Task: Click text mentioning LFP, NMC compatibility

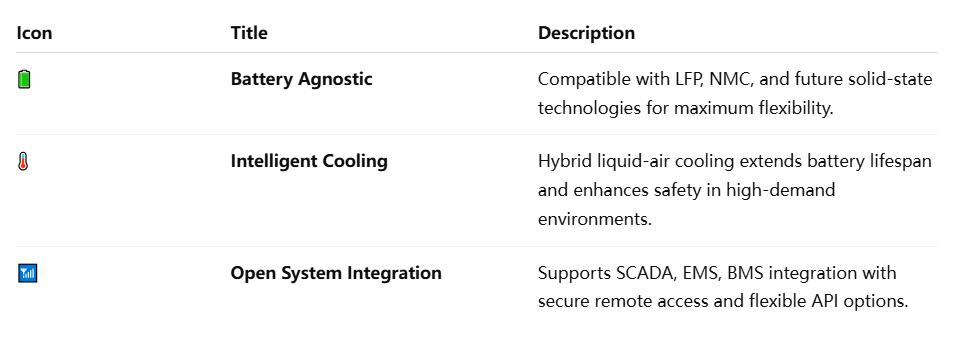Action: (735, 79)
